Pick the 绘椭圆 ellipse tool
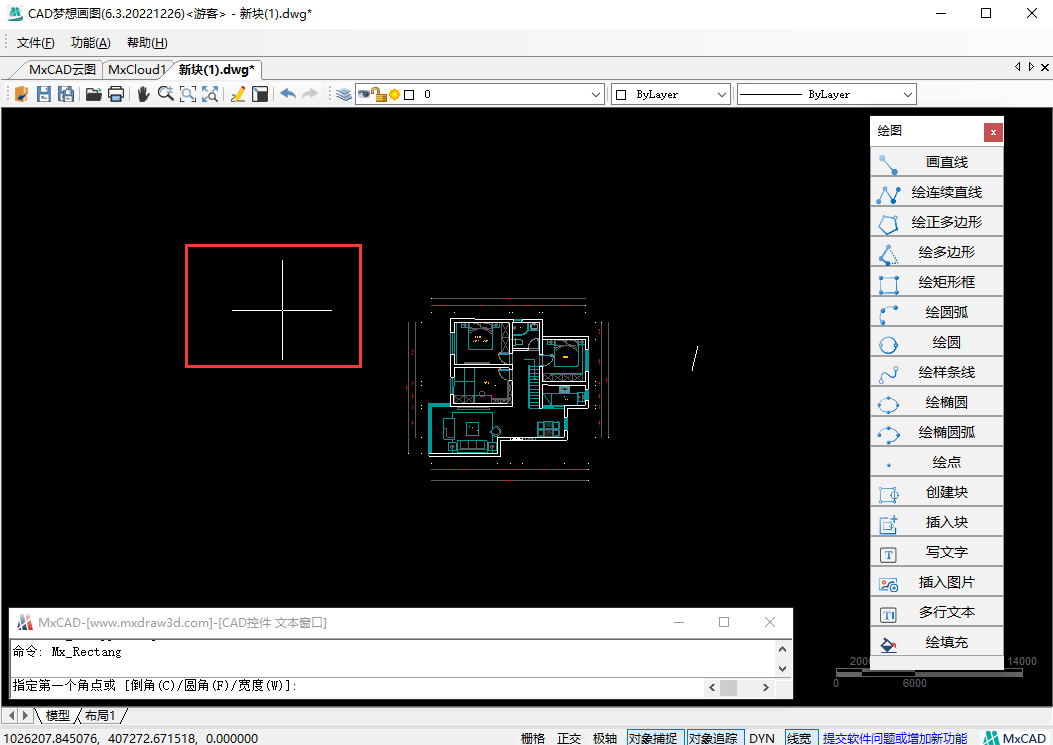 coord(937,402)
